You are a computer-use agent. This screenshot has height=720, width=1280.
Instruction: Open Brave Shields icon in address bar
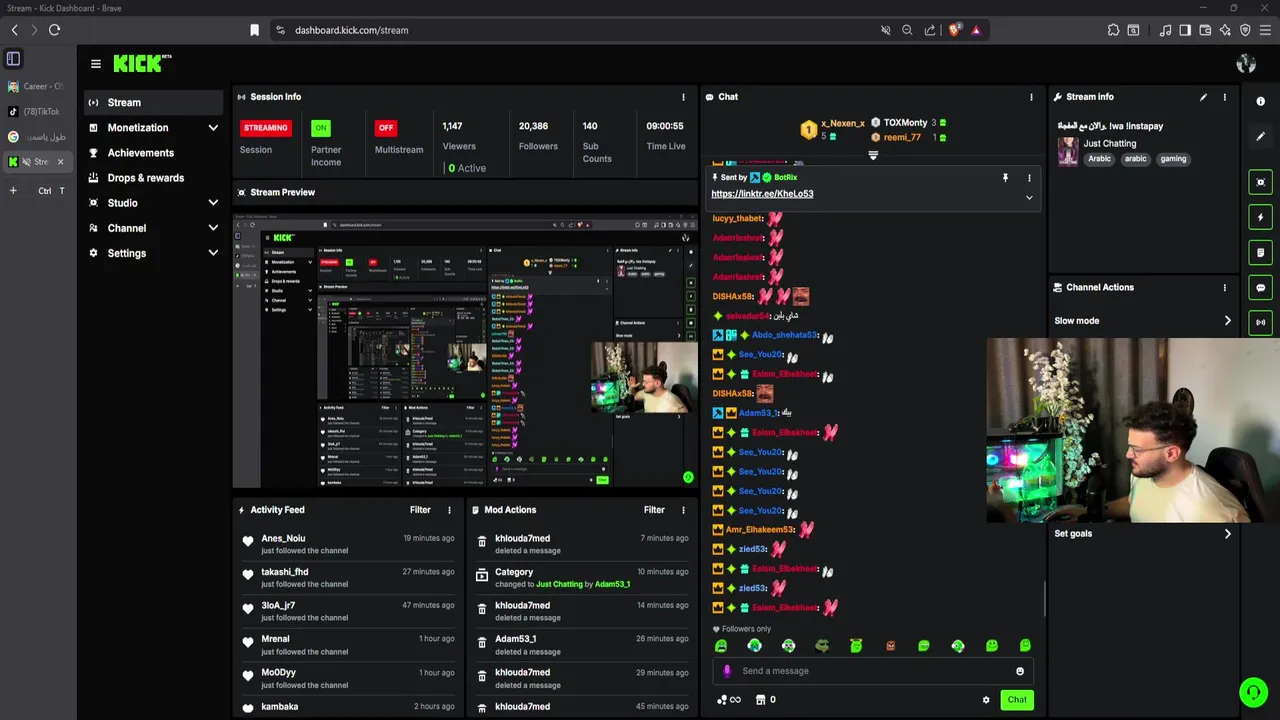[x=955, y=30]
